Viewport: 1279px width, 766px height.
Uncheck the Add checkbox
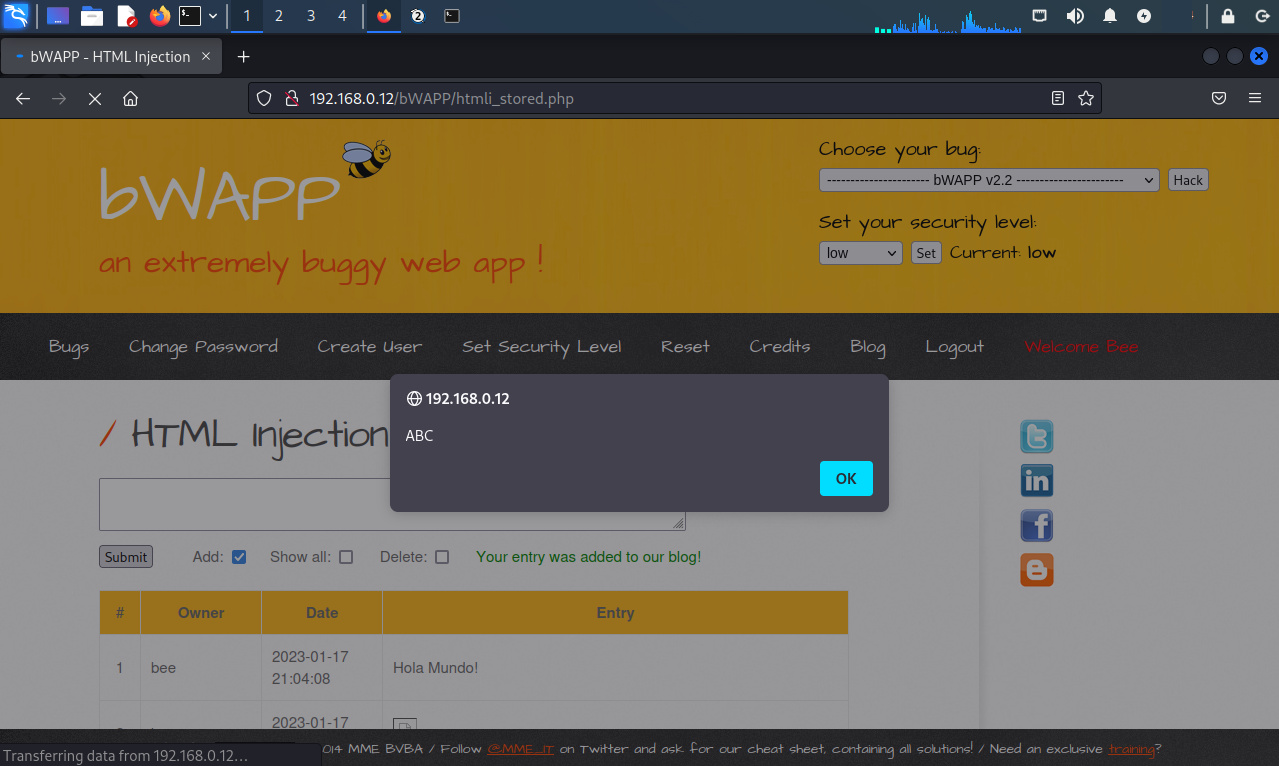click(x=239, y=557)
